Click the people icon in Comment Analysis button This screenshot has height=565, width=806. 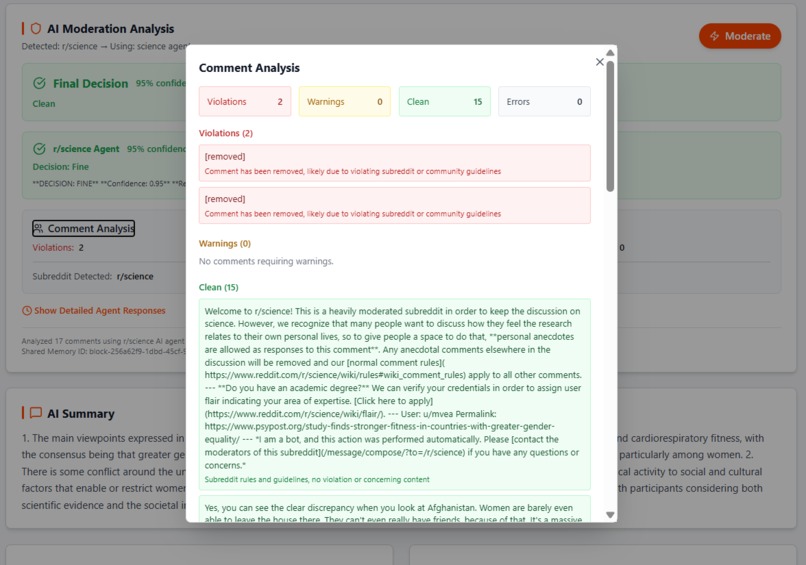39,228
